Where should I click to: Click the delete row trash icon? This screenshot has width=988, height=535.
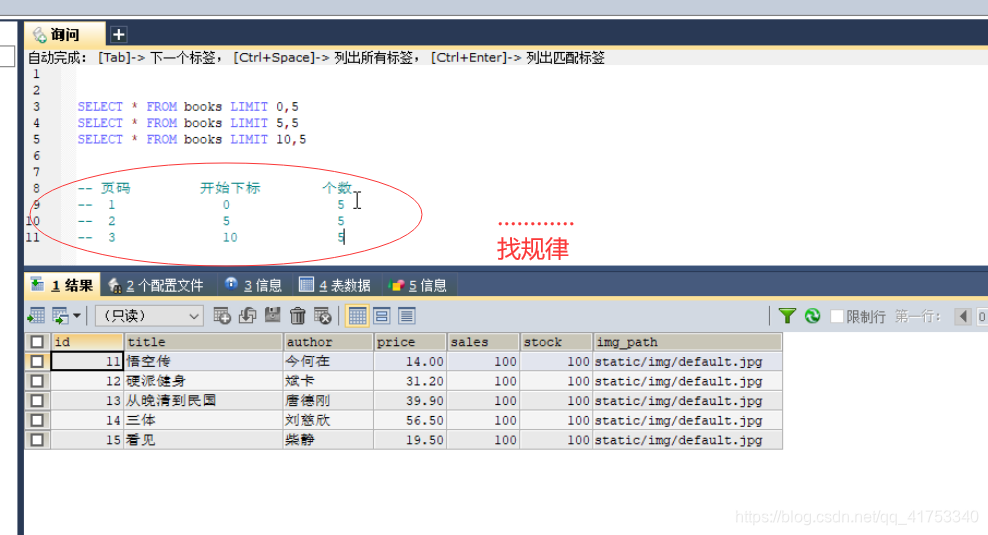coord(297,316)
